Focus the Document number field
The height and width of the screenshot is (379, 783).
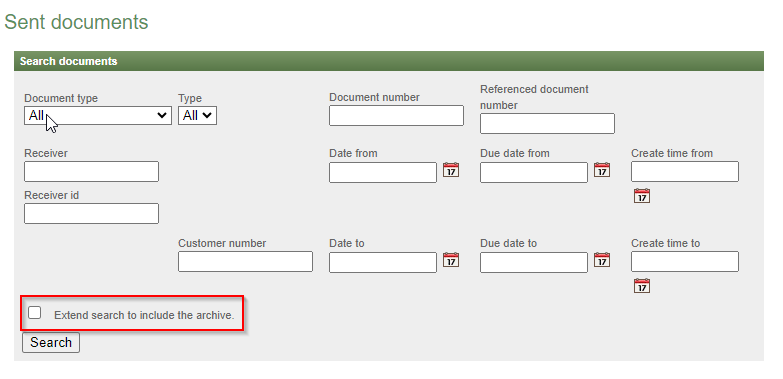point(396,115)
